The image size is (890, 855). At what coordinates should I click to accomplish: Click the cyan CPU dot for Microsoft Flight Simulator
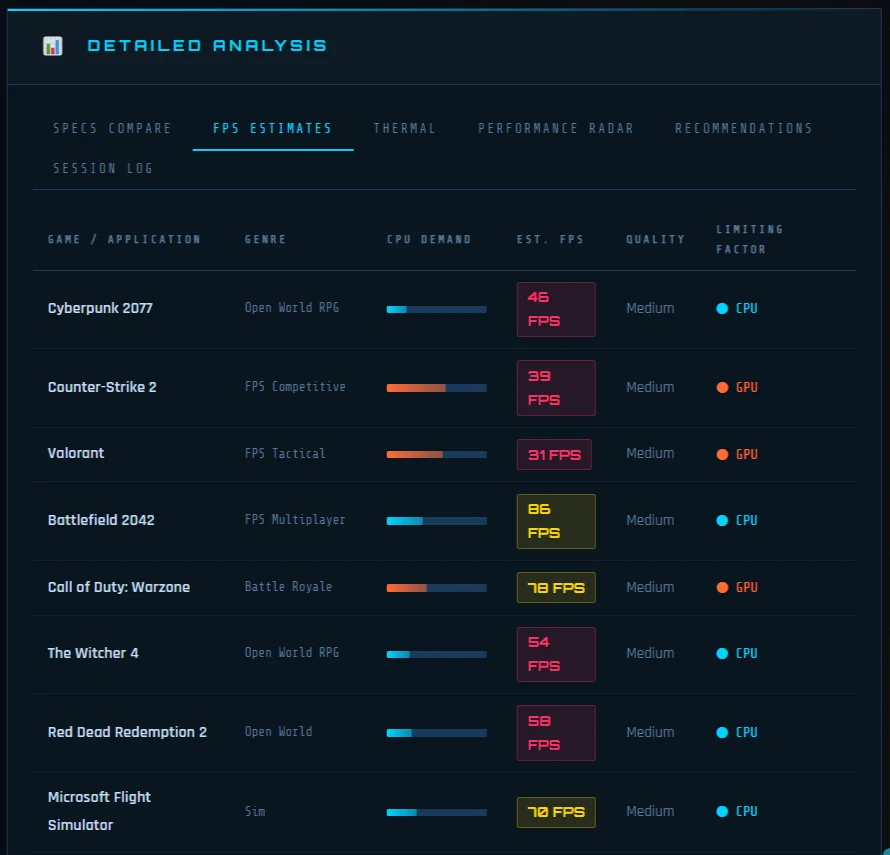722,812
